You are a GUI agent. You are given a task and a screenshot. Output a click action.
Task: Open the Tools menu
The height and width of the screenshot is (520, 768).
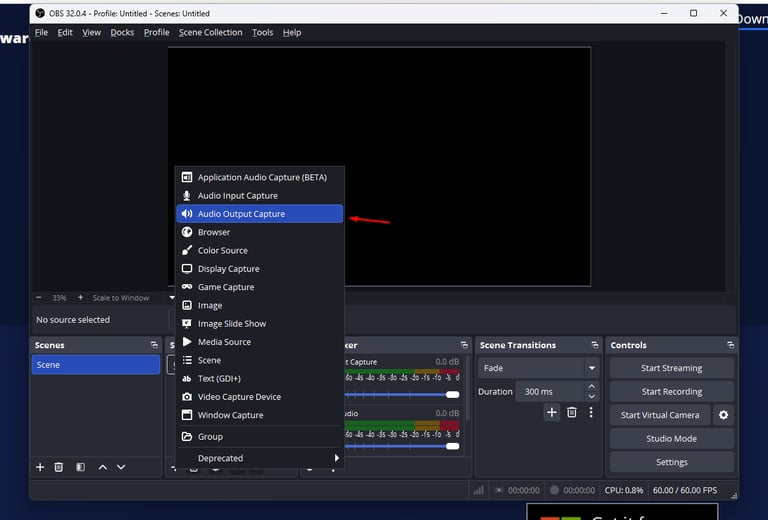tap(263, 32)
